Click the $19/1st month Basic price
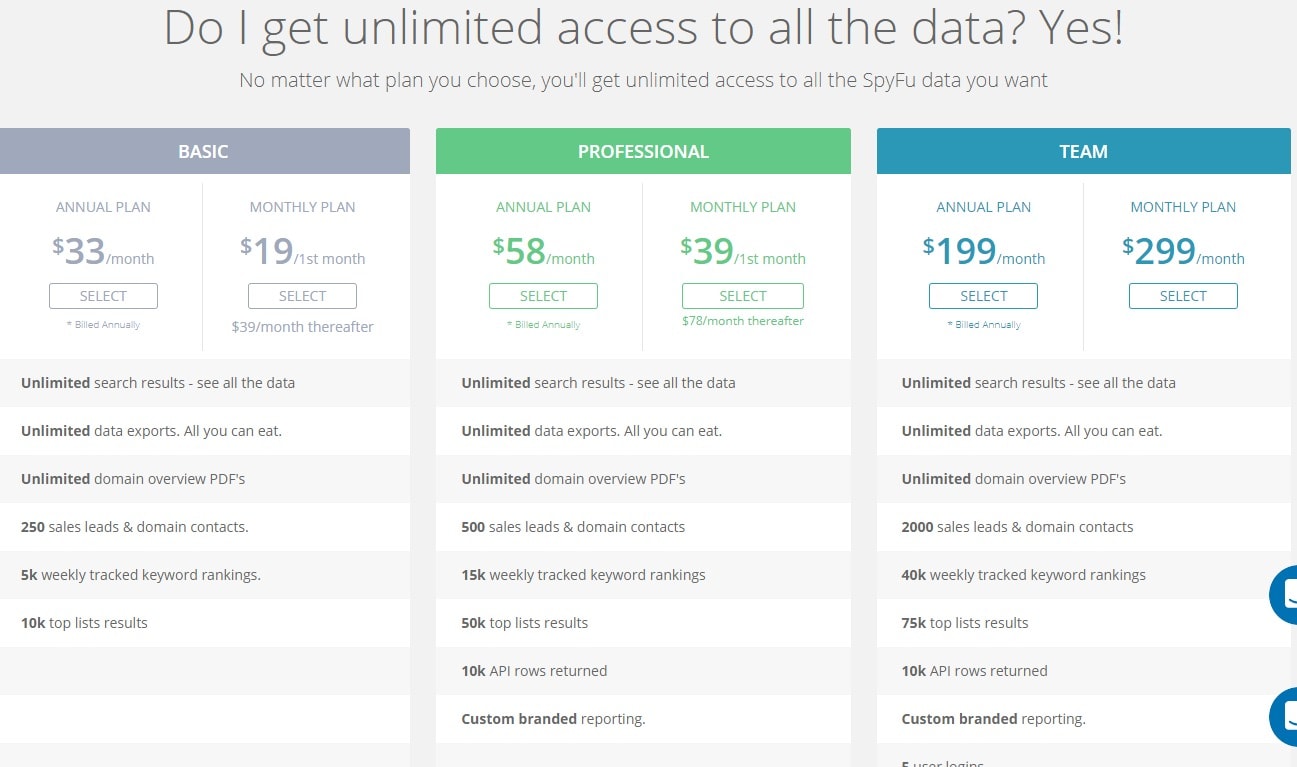Screen dimensions: 1297x767 tap(302, 251)
